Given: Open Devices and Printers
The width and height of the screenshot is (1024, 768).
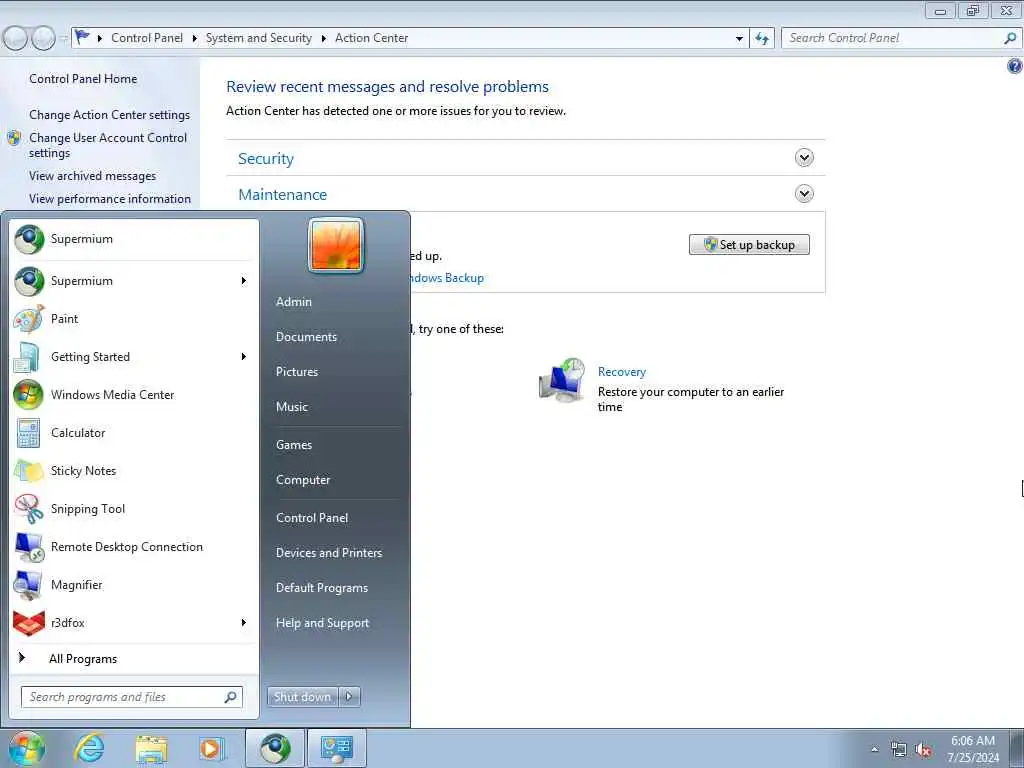Looking at the screenshot, I should point(328,552).
